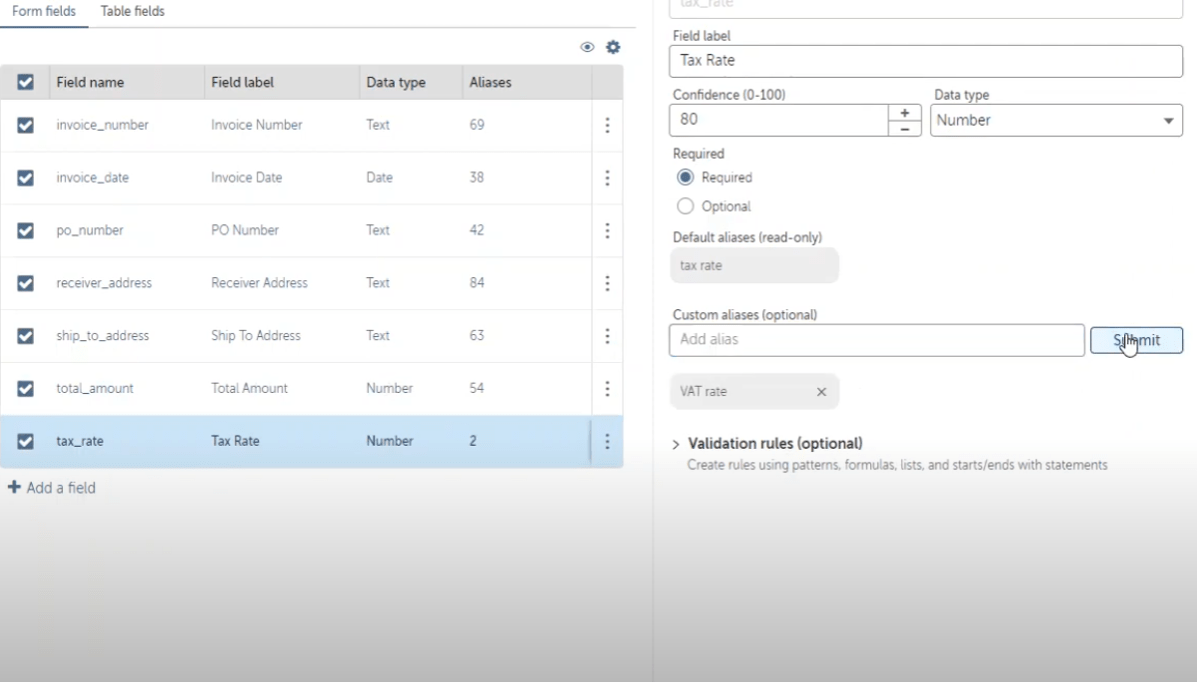
Task: Uncheck the select-all fields header checkbox
Action: [26, 82]
